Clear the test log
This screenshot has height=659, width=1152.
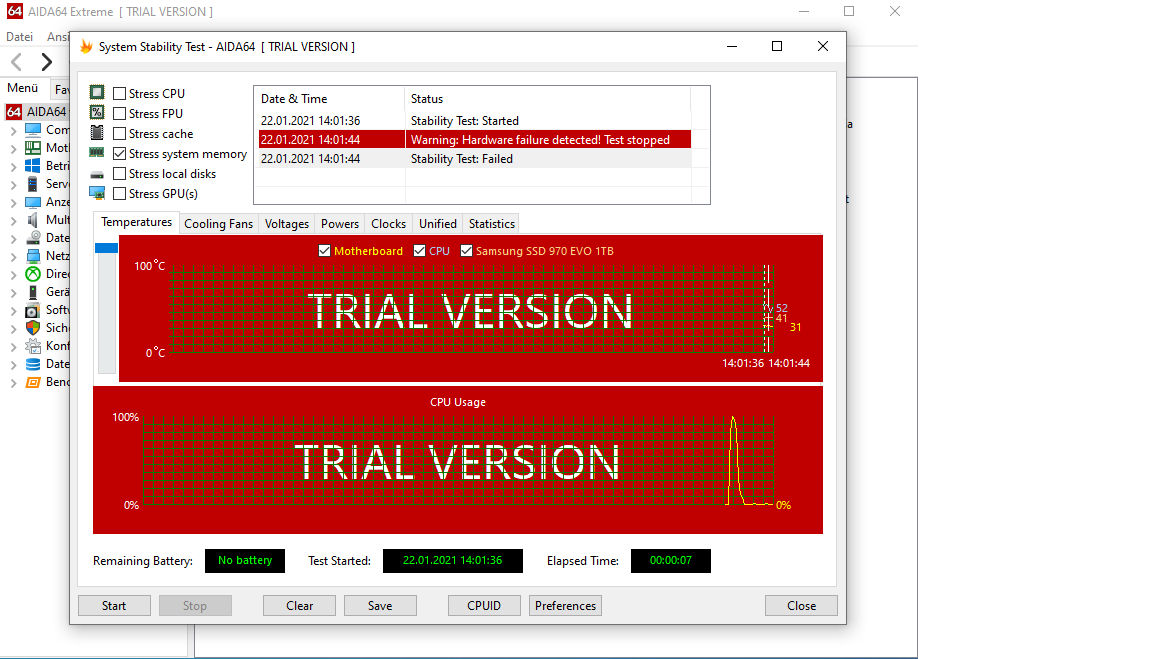(x=299, y=605)
